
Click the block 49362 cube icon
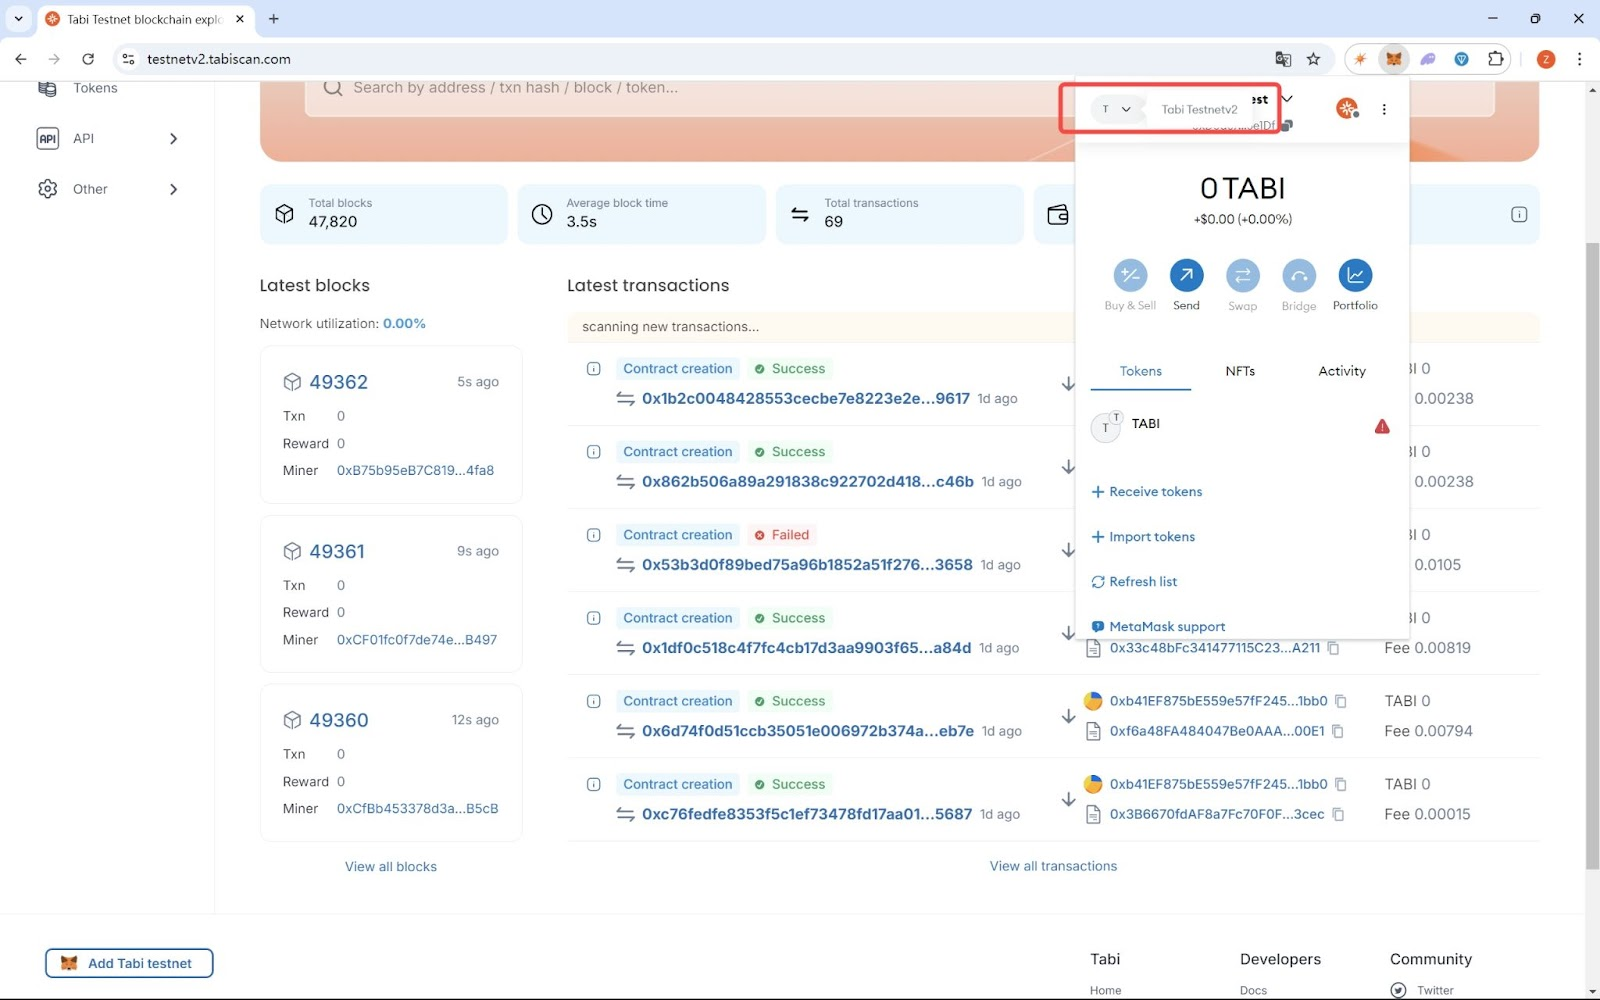292,382
